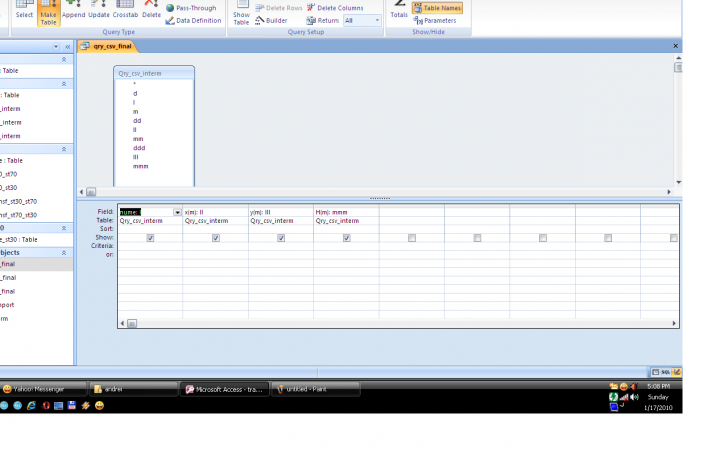This screenshot has width=728, height=455.
Task: Select field mmm in Qry_csv_interm list
Action: [x=140, y=166]
